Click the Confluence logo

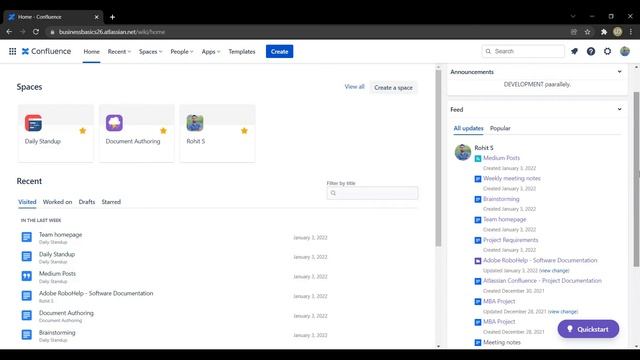click(x=46, y=51)
